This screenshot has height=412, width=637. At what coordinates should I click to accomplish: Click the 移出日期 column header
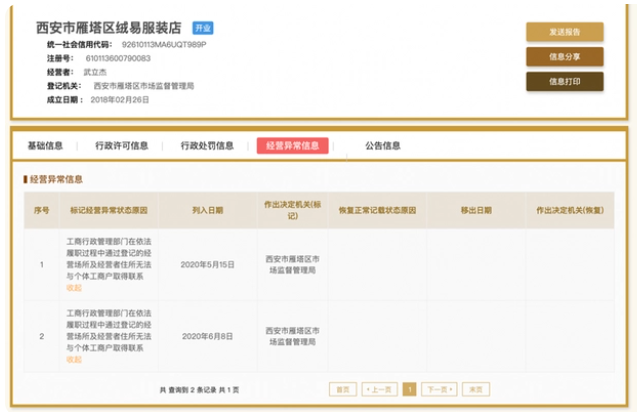476,210
